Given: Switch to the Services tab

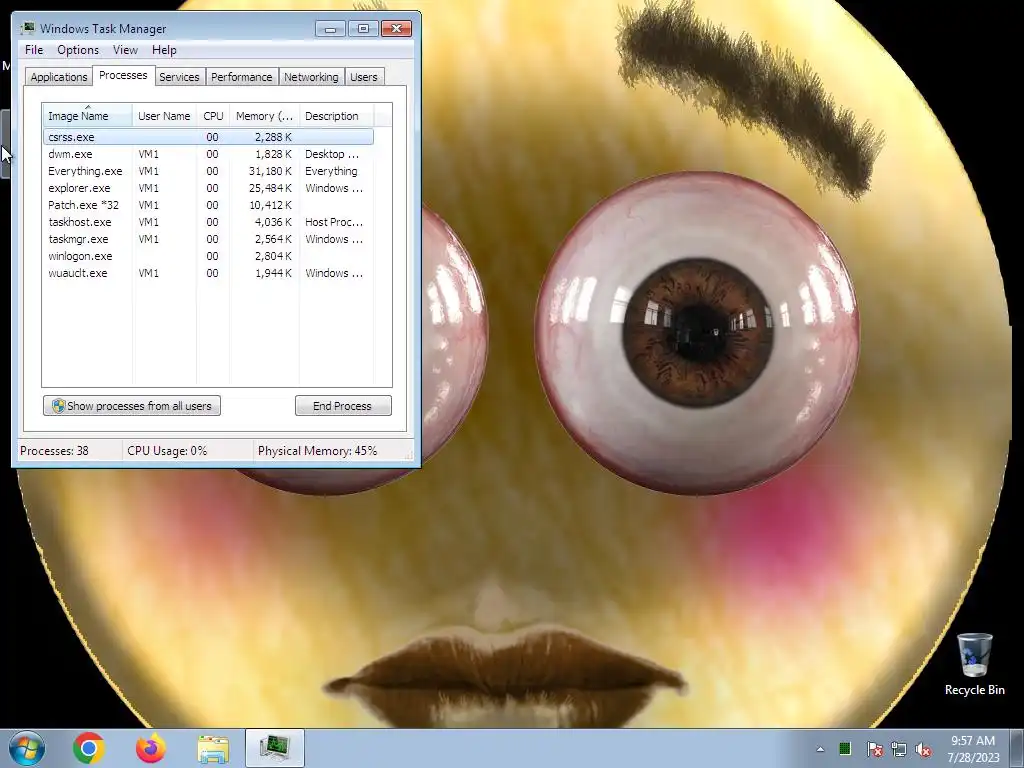Looking at the screenshot, I should pyautogui.click(x=179, y=76).
